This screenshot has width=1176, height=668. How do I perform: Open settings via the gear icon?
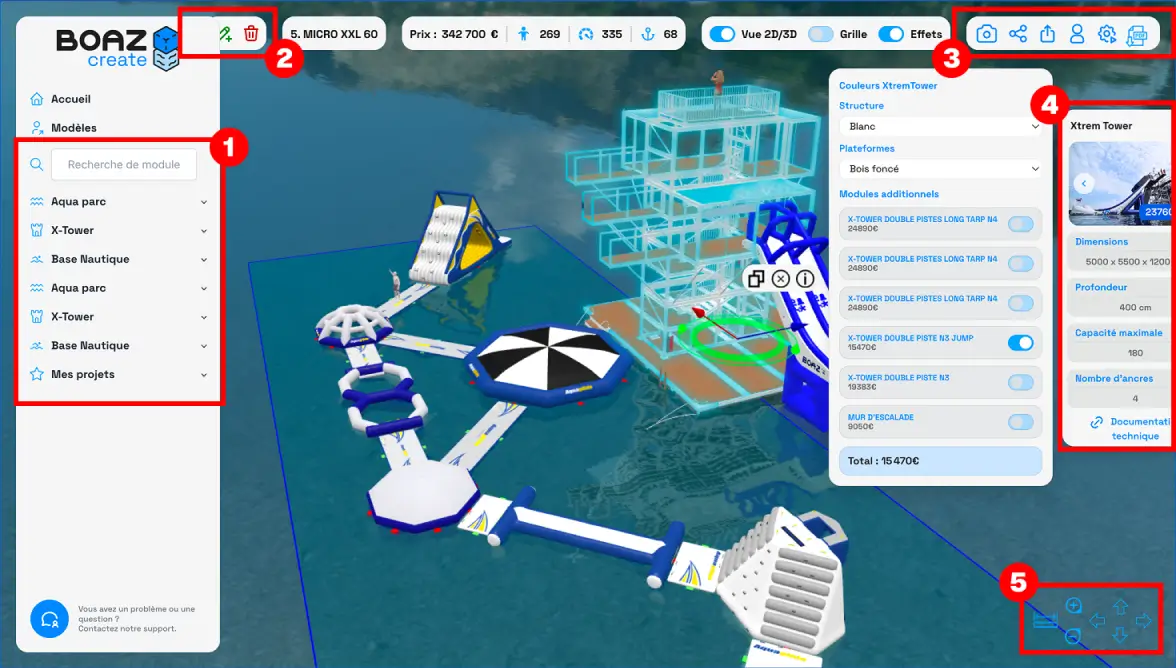[x=1107, y=34]
